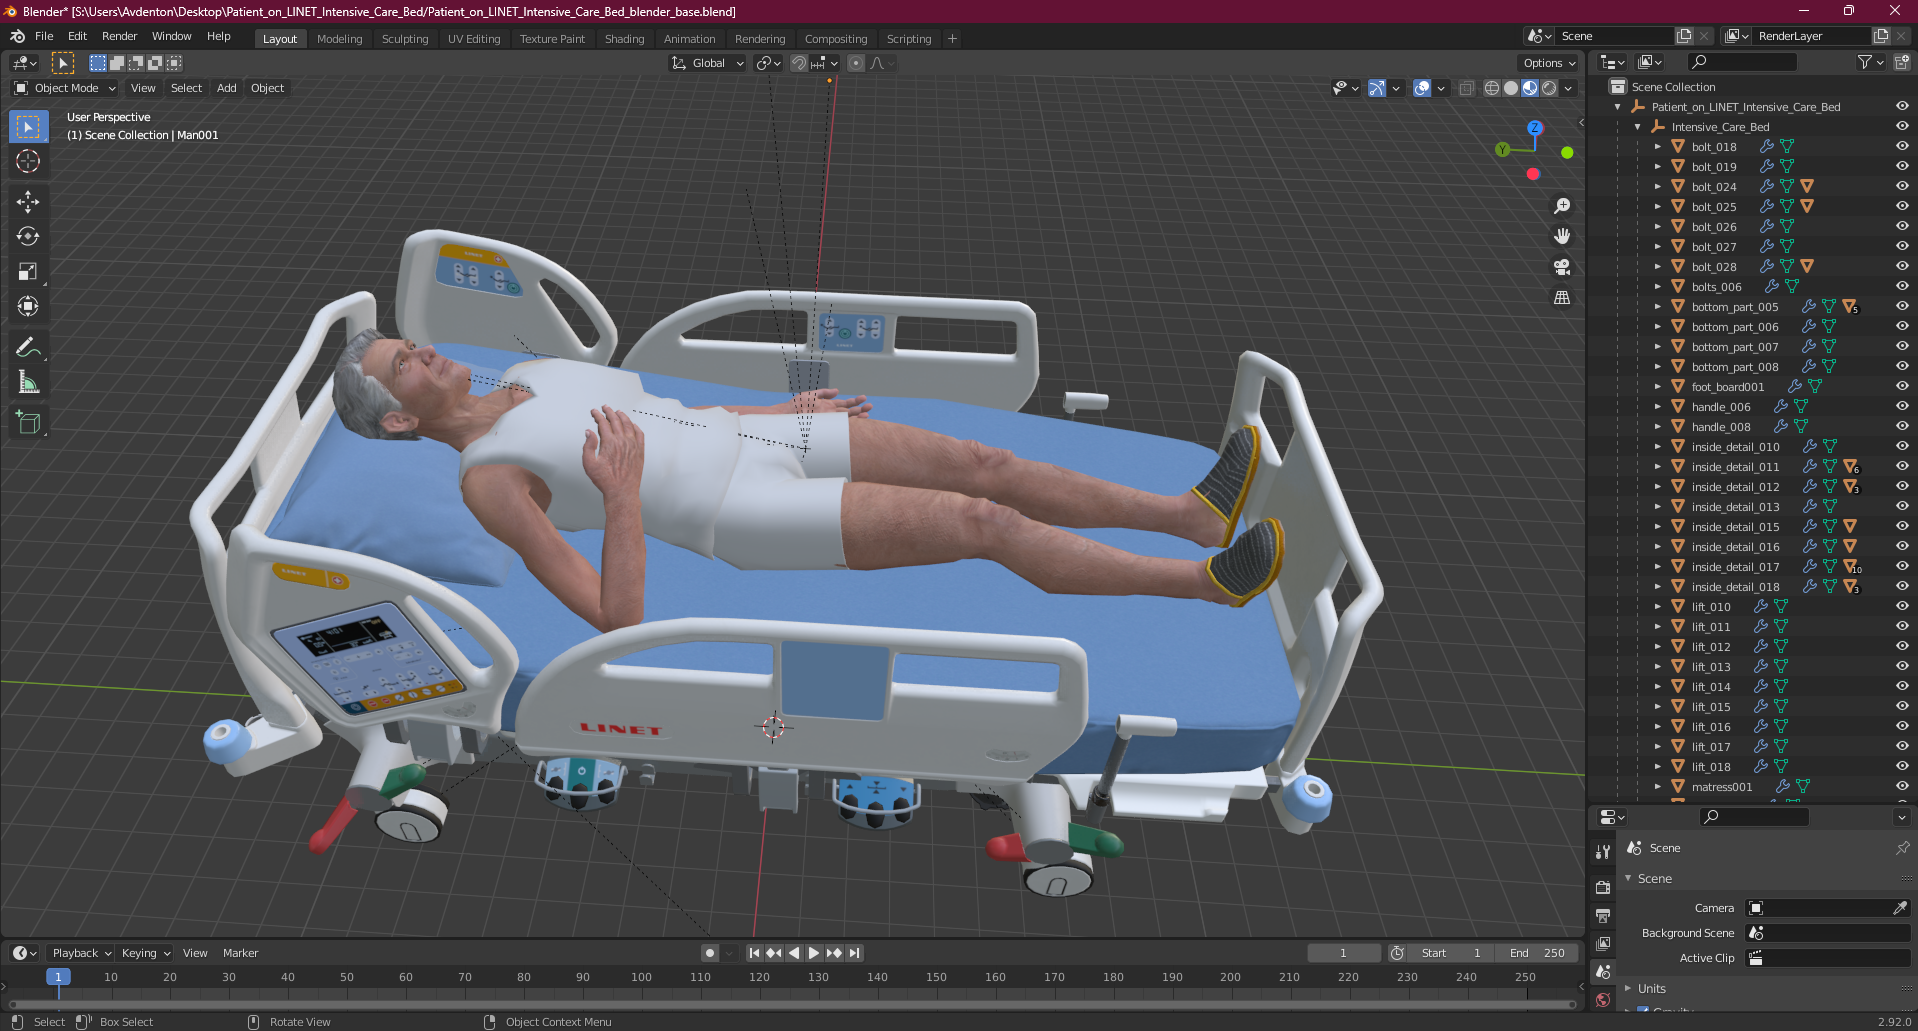This screenshot has width=1918, height=1031.
Task: Toggle camera view with camera icon
Action: [x=1562, y=267]
